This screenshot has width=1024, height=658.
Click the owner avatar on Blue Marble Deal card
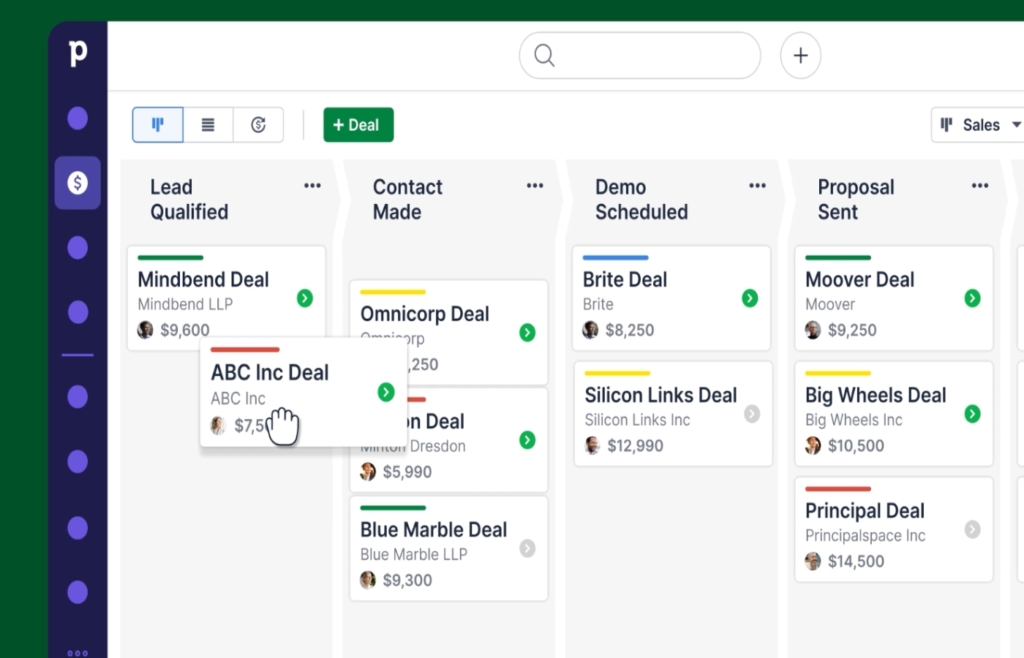pos(367,580)
